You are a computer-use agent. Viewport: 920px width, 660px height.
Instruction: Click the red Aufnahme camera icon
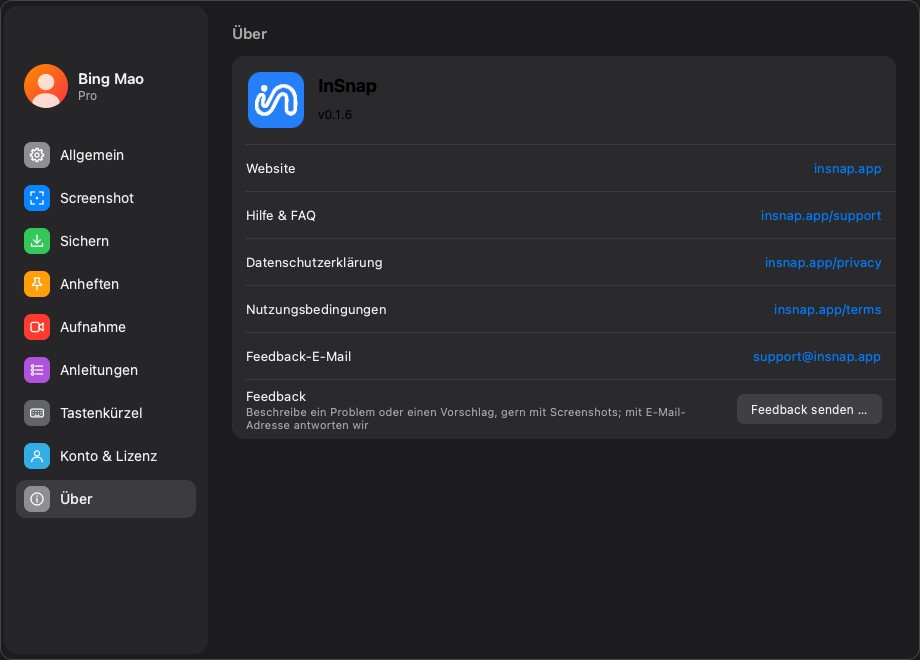(37, 327)
